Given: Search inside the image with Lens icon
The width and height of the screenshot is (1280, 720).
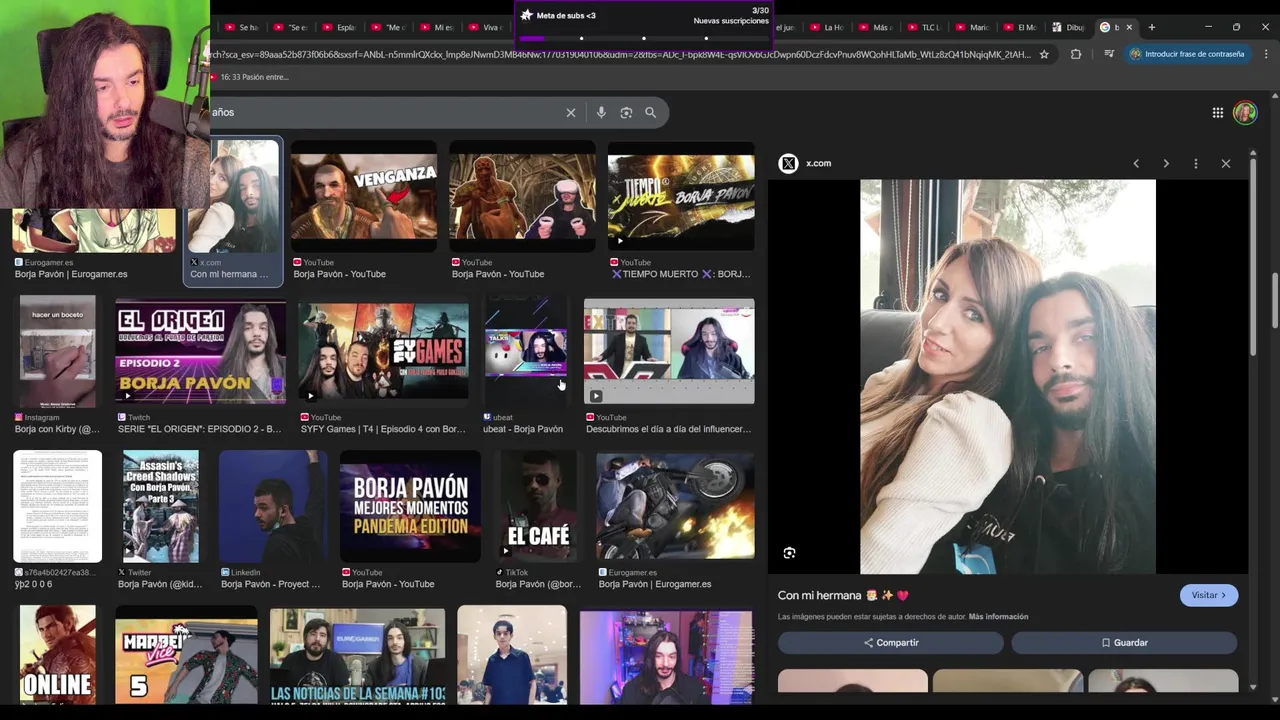Looking at the screenshot, I should pos(789,553).
